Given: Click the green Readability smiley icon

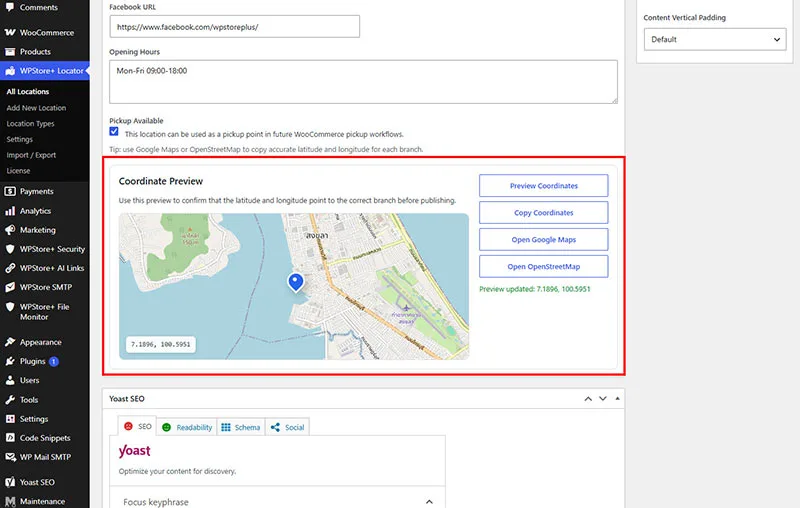Looking at the screenshot, I should (x=166, y=427).
